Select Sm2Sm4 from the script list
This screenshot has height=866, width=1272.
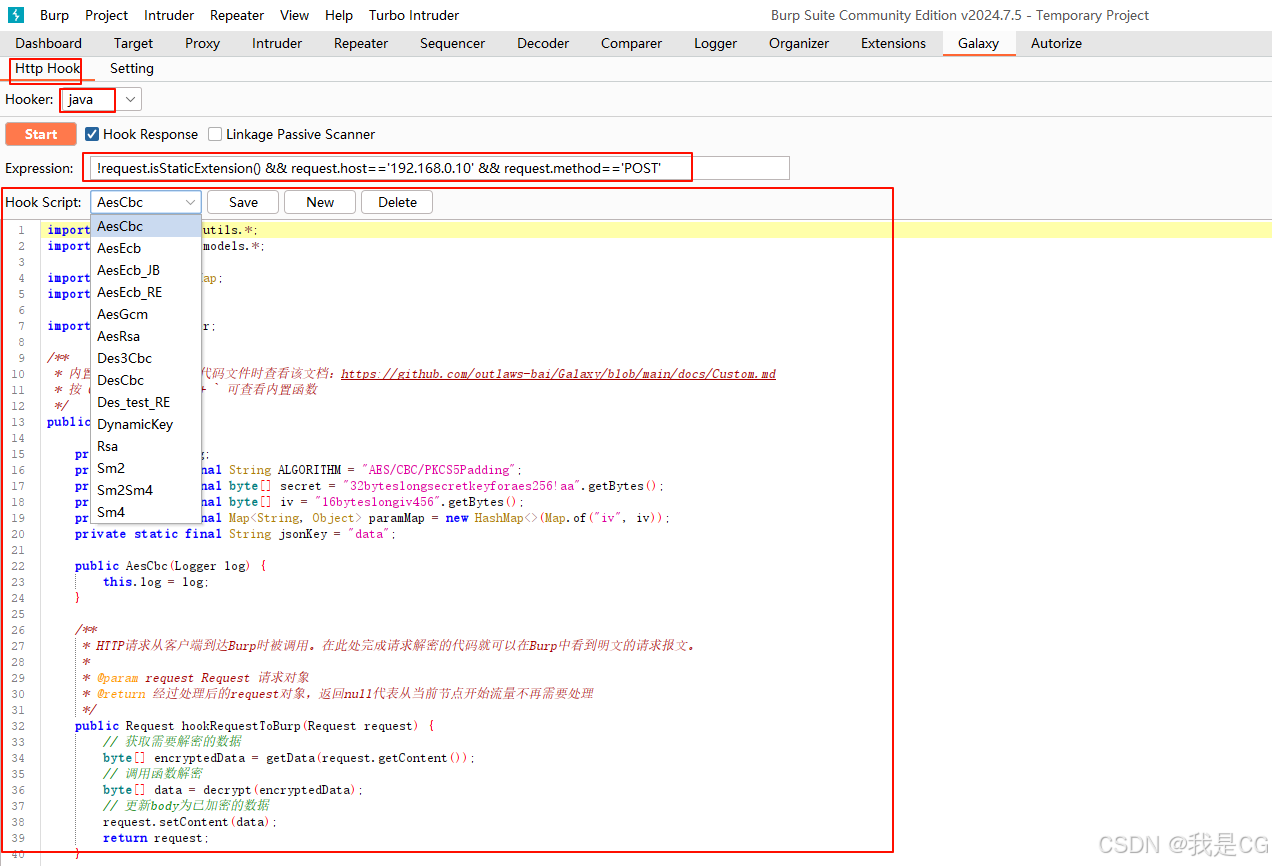click(146, 490)
